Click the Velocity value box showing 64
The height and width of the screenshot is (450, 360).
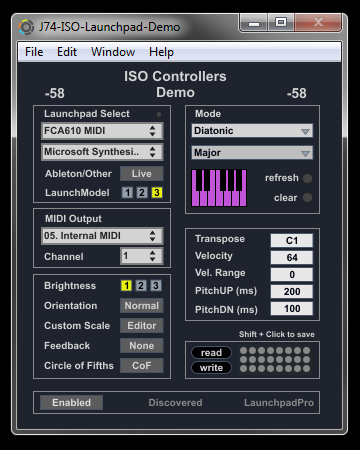[x=292, y=257]
